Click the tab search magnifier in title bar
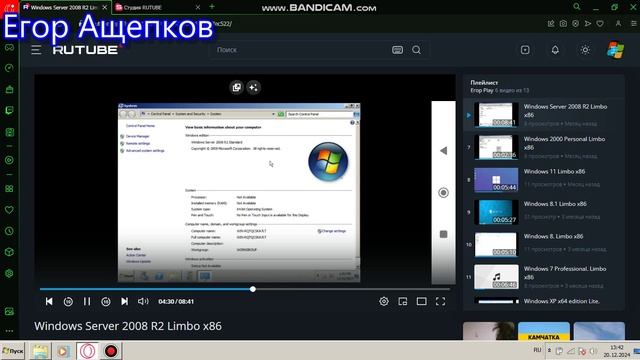 coord(577,7)
